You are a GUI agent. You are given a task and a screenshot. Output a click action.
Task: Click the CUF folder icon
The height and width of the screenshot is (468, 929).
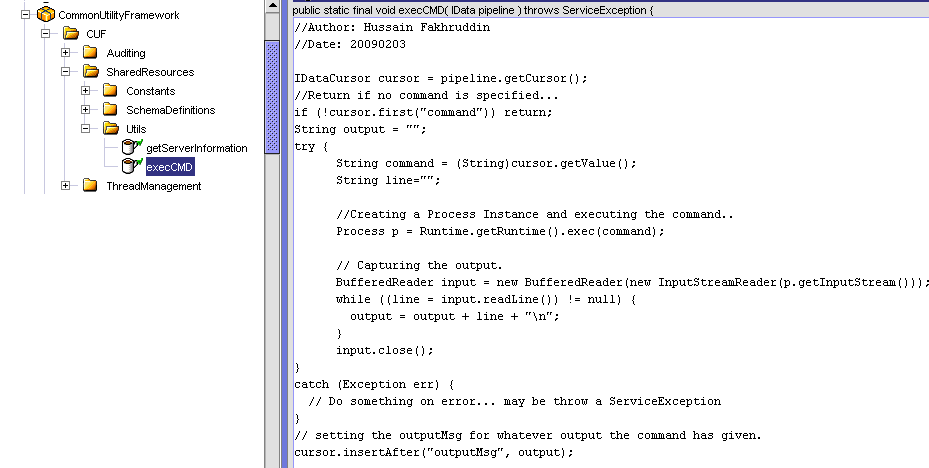pyautogui.click(x=71, y=34)
